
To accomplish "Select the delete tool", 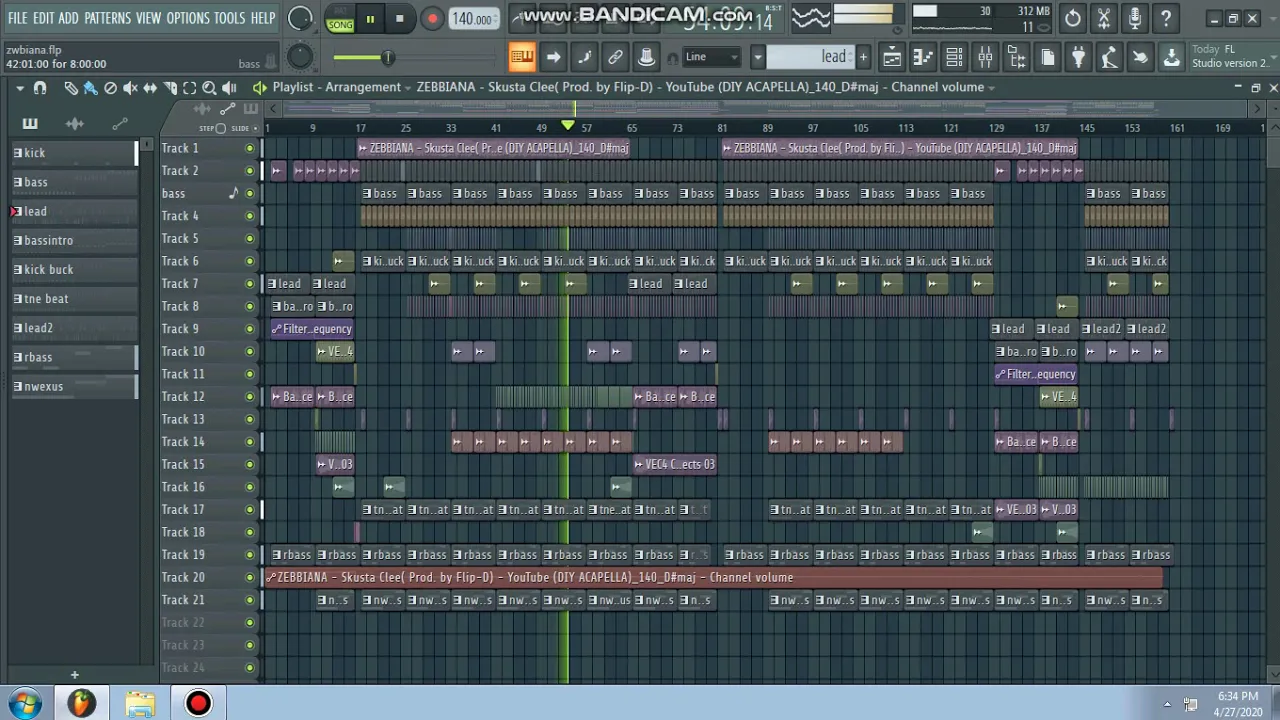I will click(110, 88).
